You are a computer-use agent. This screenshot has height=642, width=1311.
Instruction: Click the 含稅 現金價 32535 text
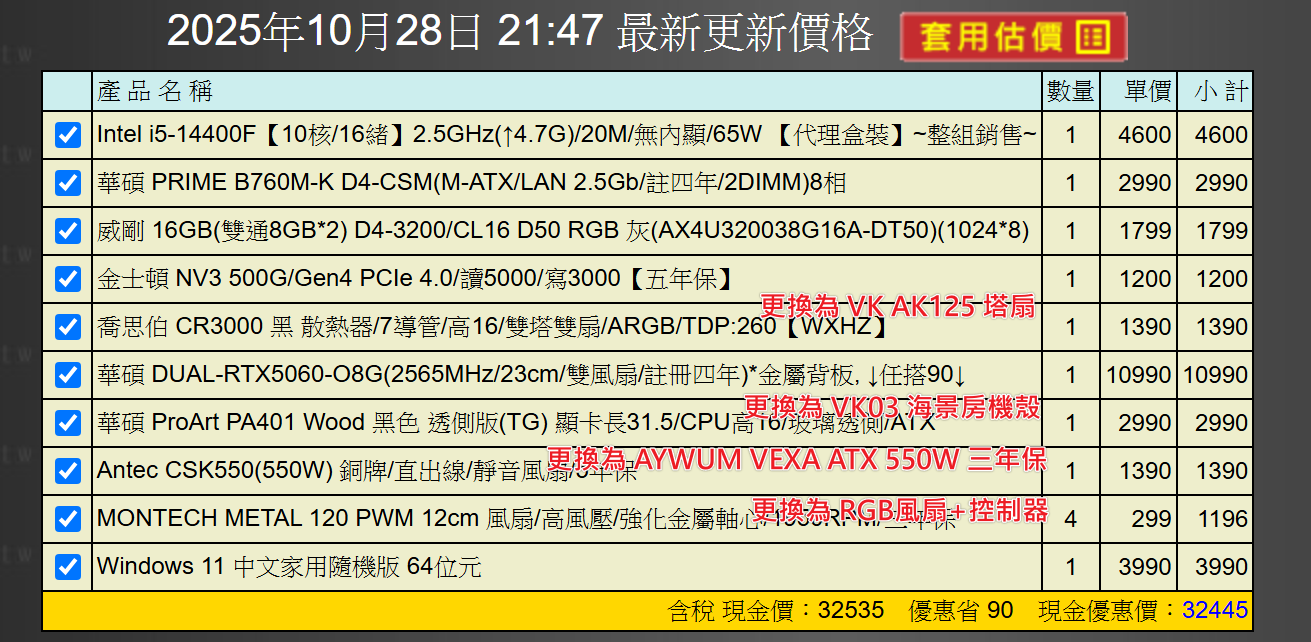(775, 610)
